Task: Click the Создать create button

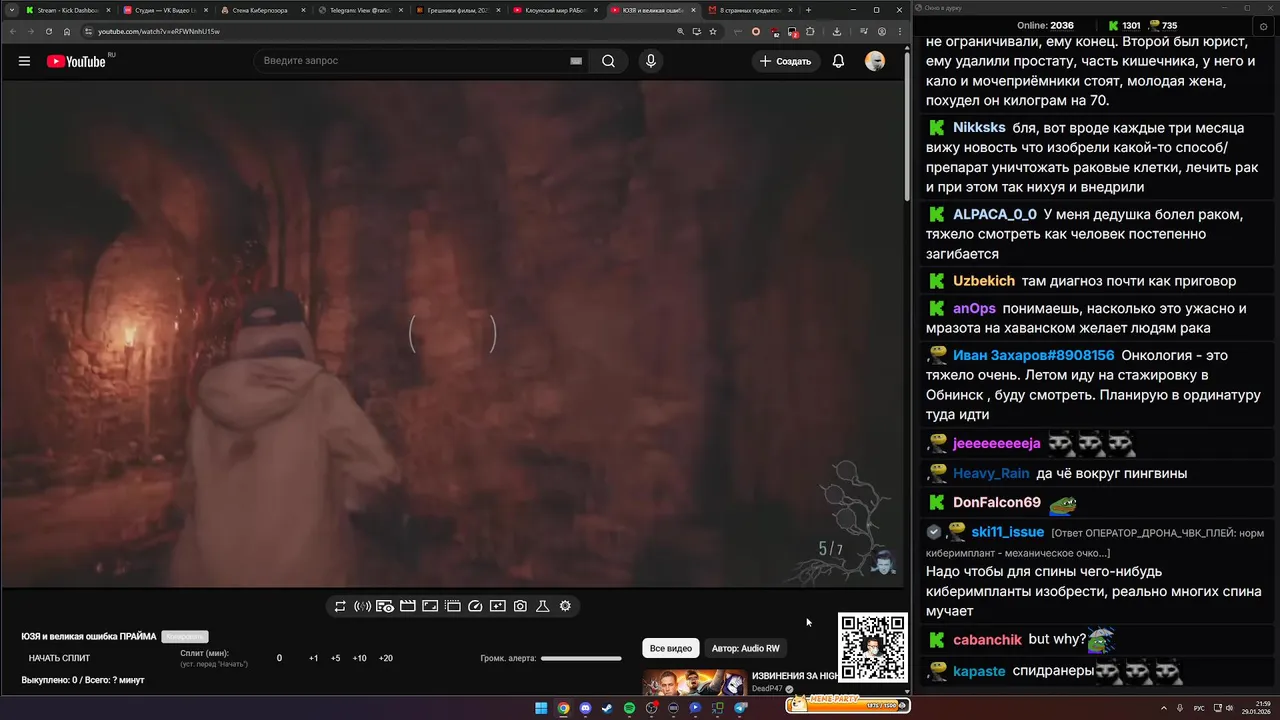Action: [x=786, y=61]
